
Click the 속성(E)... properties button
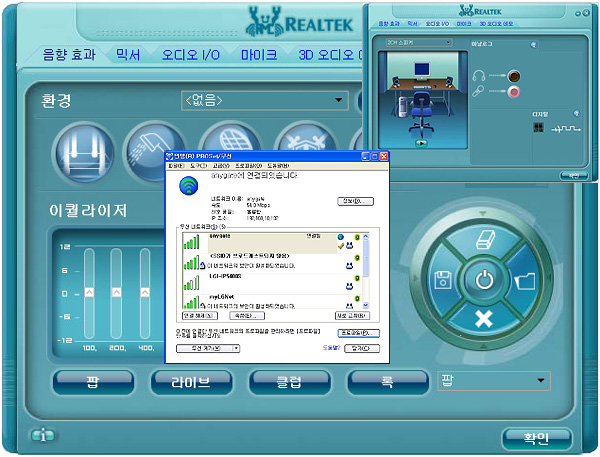point(247,316)
